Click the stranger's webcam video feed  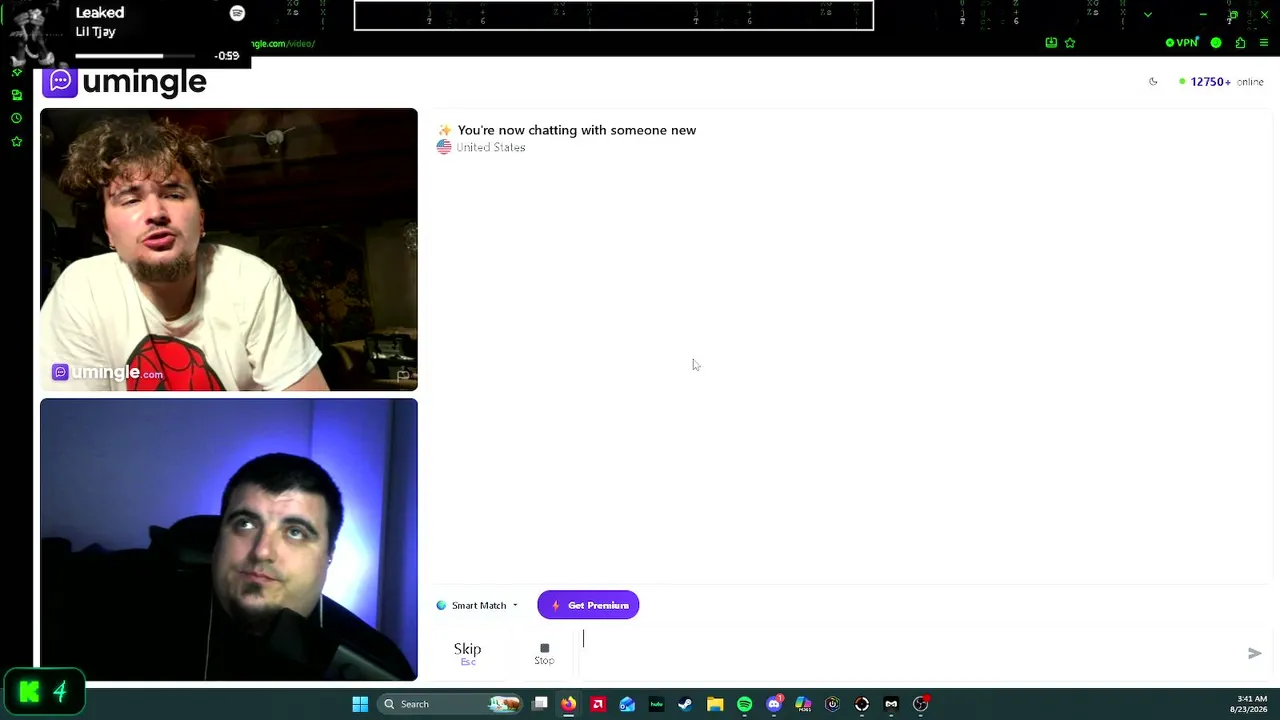229,249
